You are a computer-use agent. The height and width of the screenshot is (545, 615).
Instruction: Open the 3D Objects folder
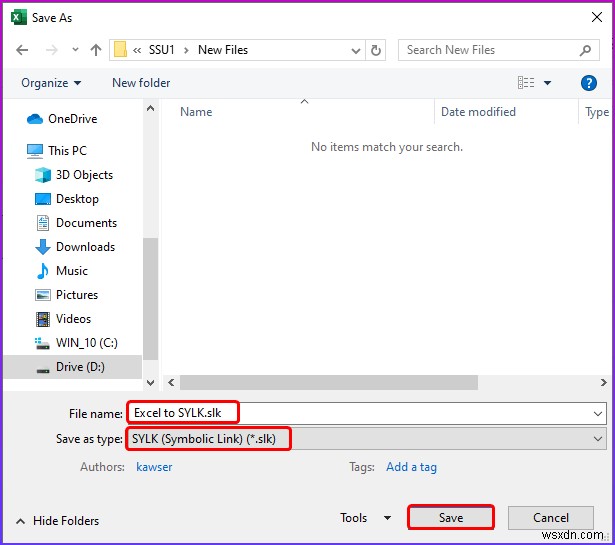click(84, 175)
